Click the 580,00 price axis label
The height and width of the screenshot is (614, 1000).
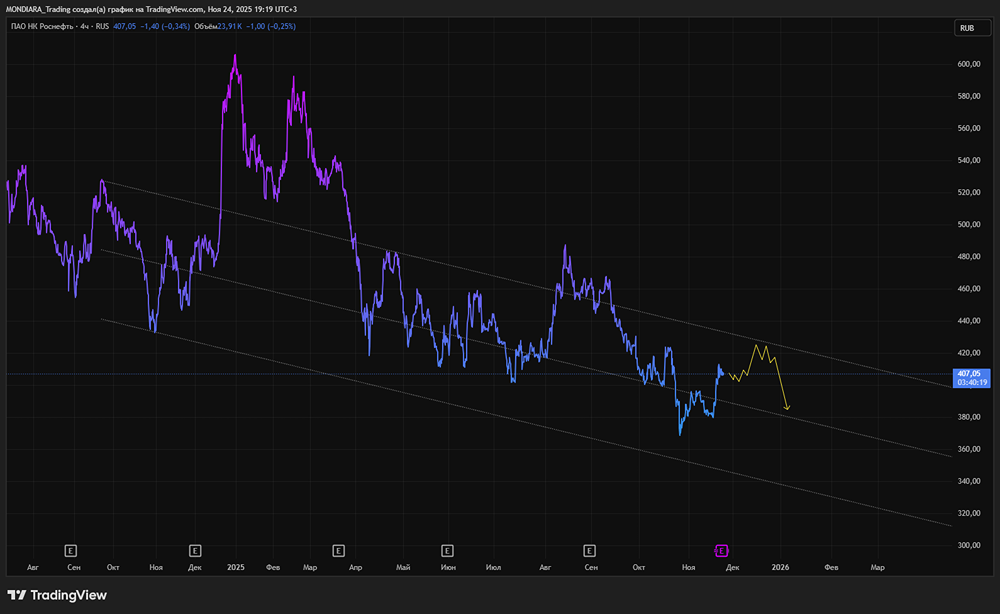[x=968, y=96]
